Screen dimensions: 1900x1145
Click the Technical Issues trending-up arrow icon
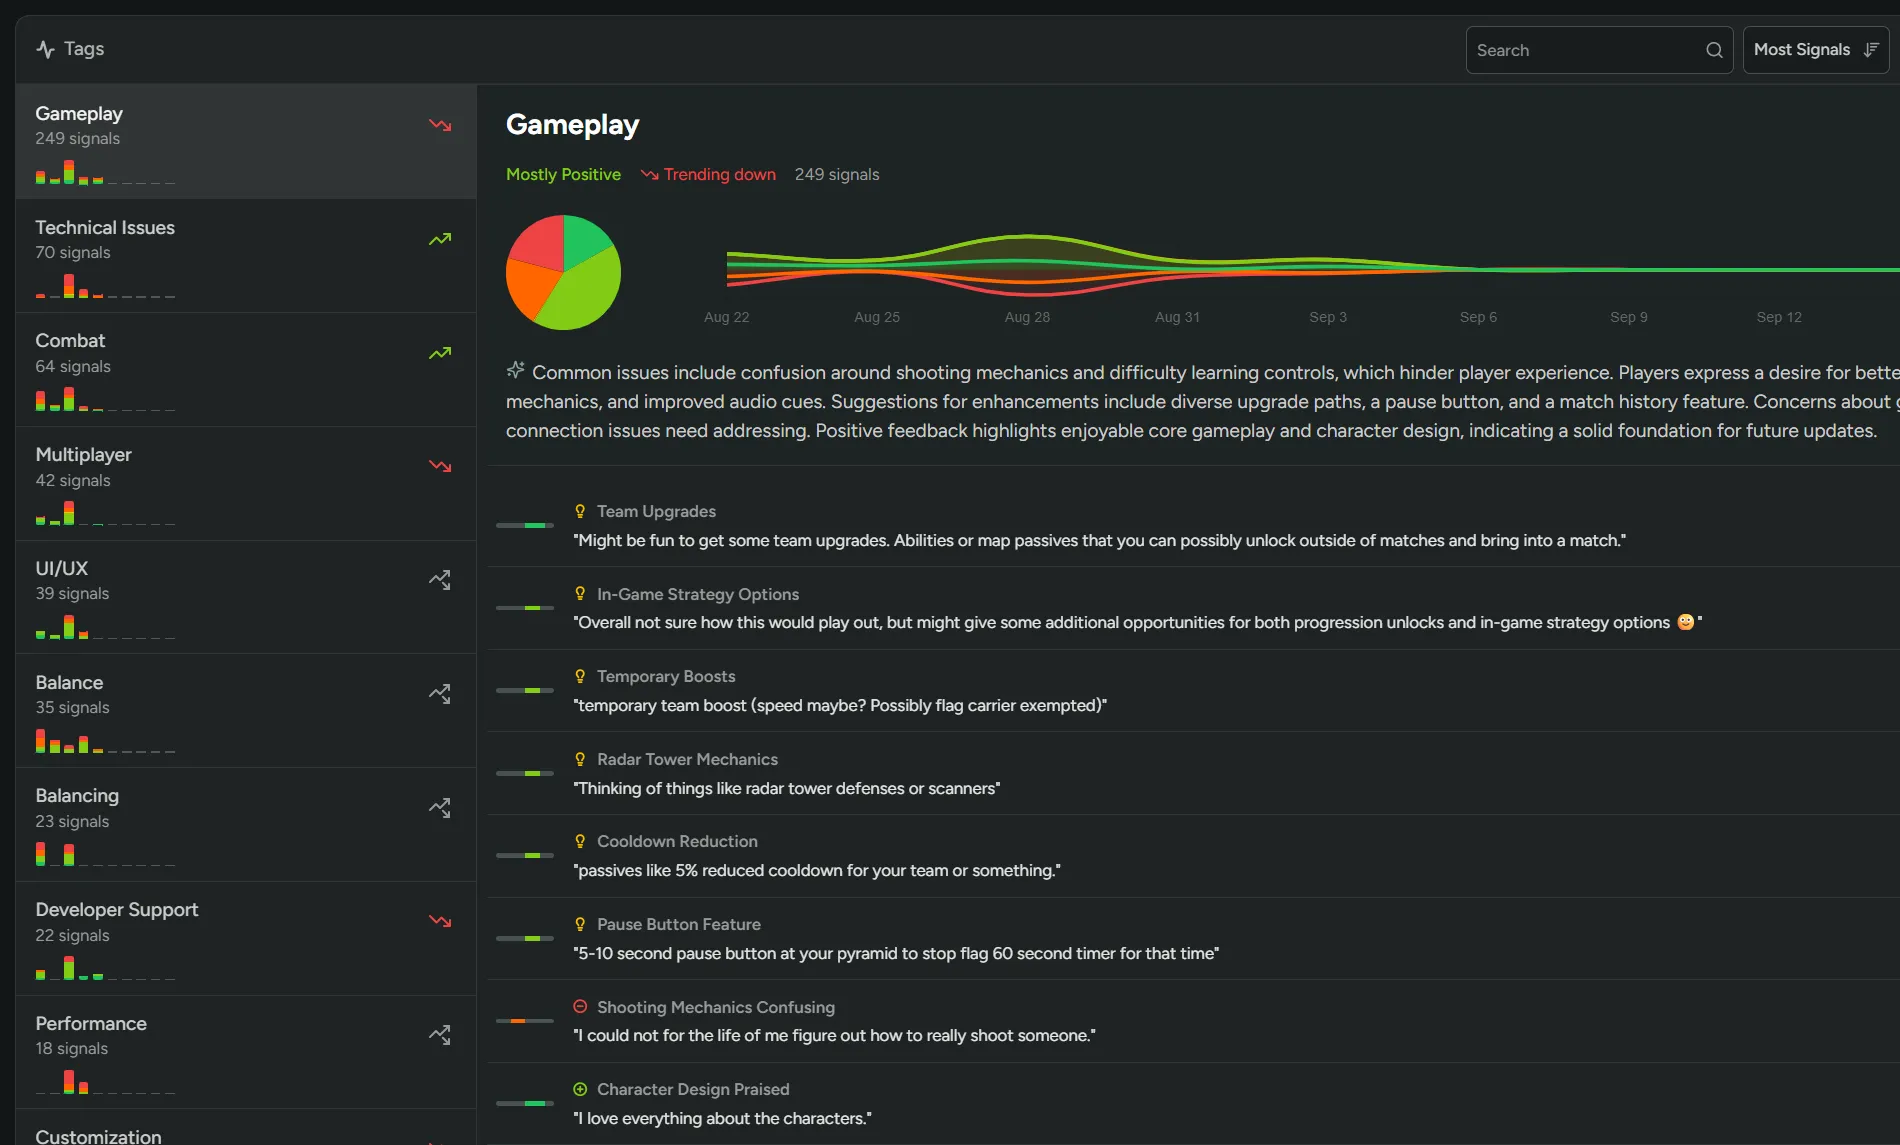440,239
